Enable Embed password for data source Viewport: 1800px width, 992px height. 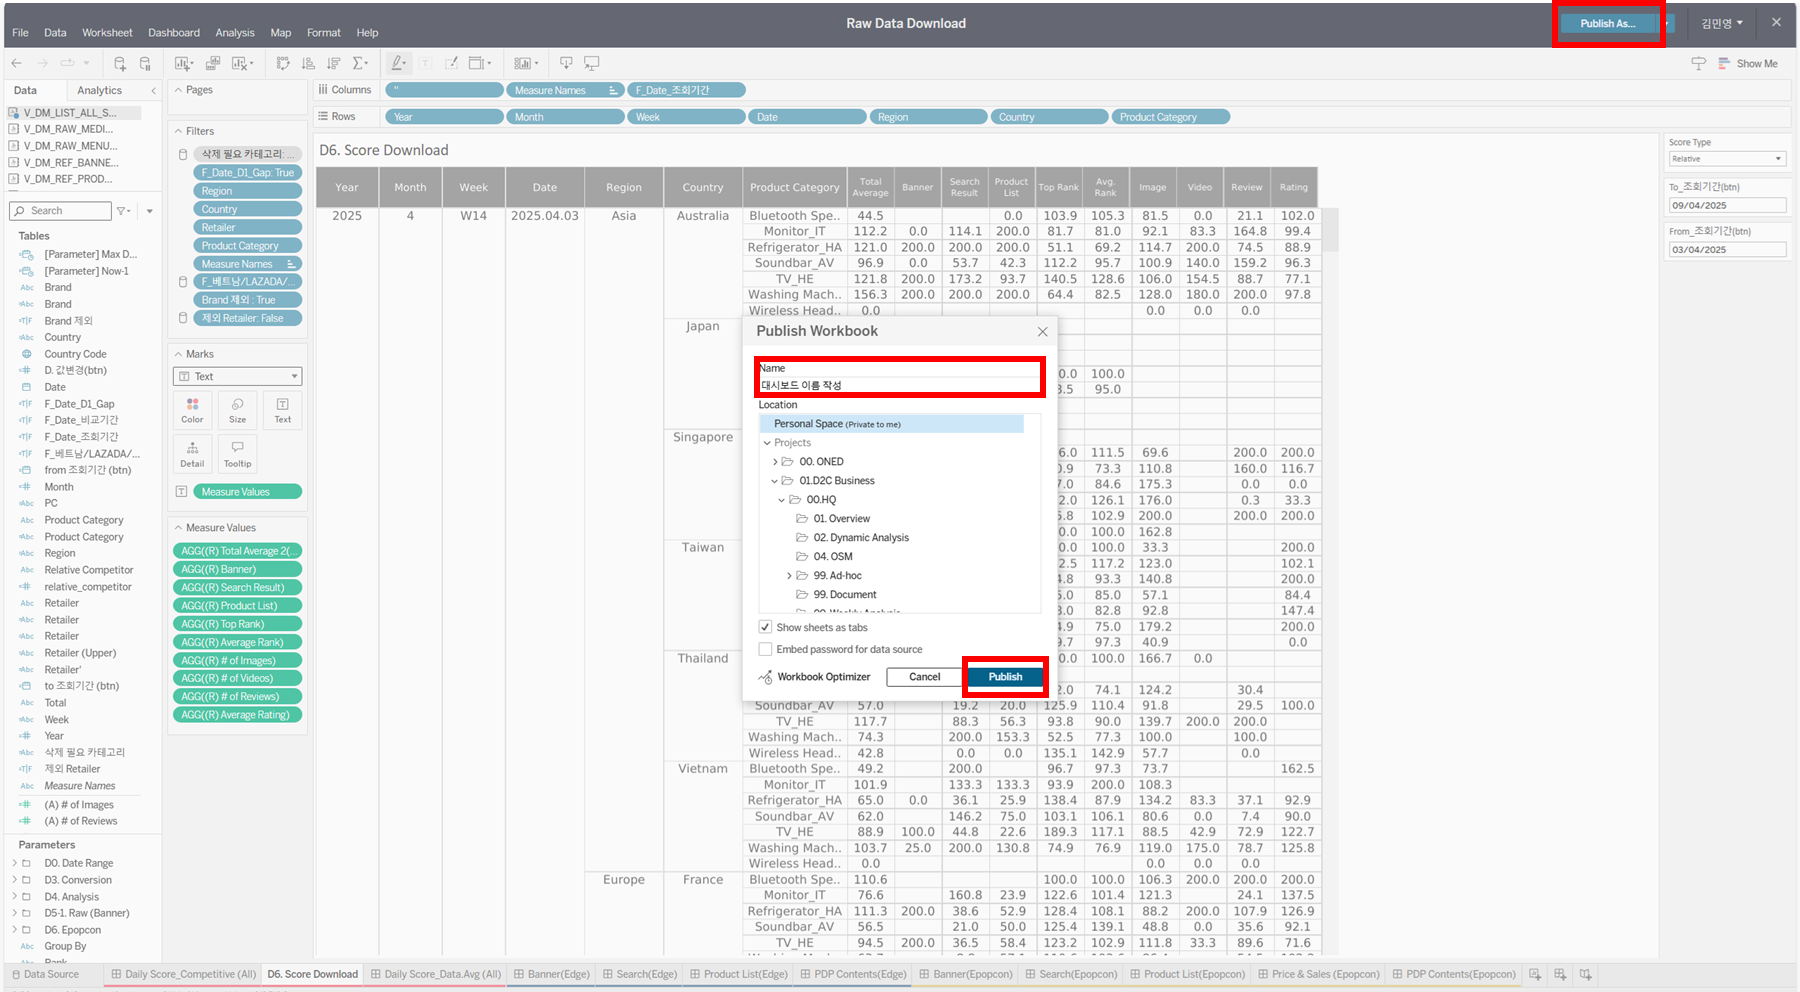pos(766,649)
